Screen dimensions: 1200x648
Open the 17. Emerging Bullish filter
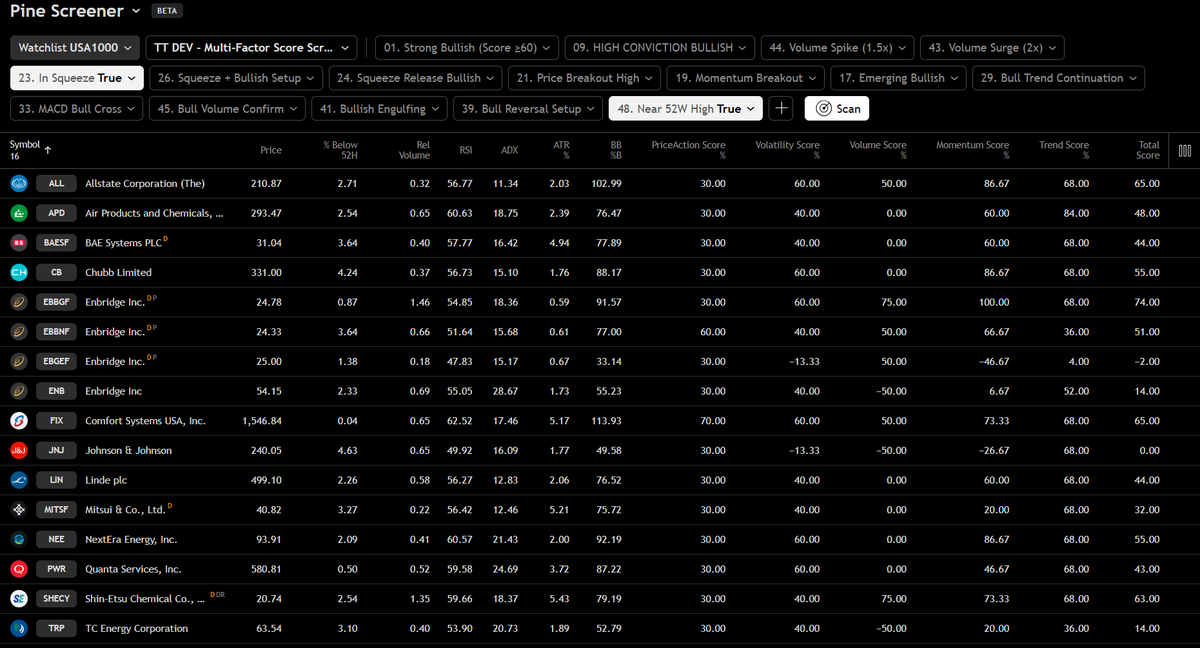tap(899, 78)
